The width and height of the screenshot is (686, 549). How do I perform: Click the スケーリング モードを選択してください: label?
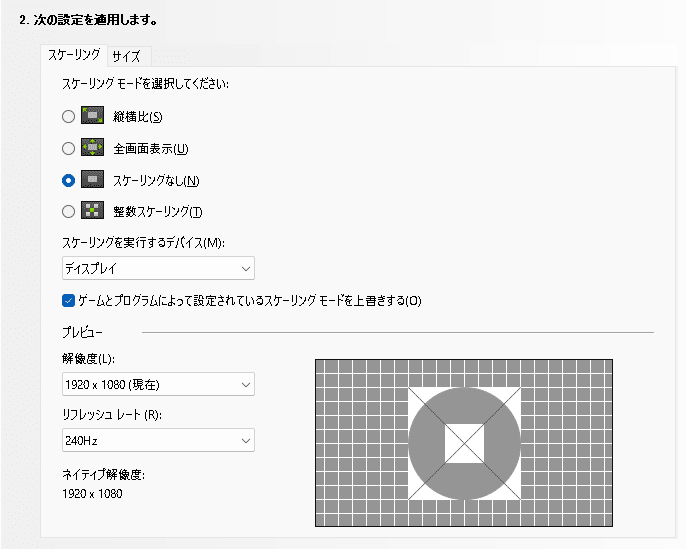tap(145, 84)
